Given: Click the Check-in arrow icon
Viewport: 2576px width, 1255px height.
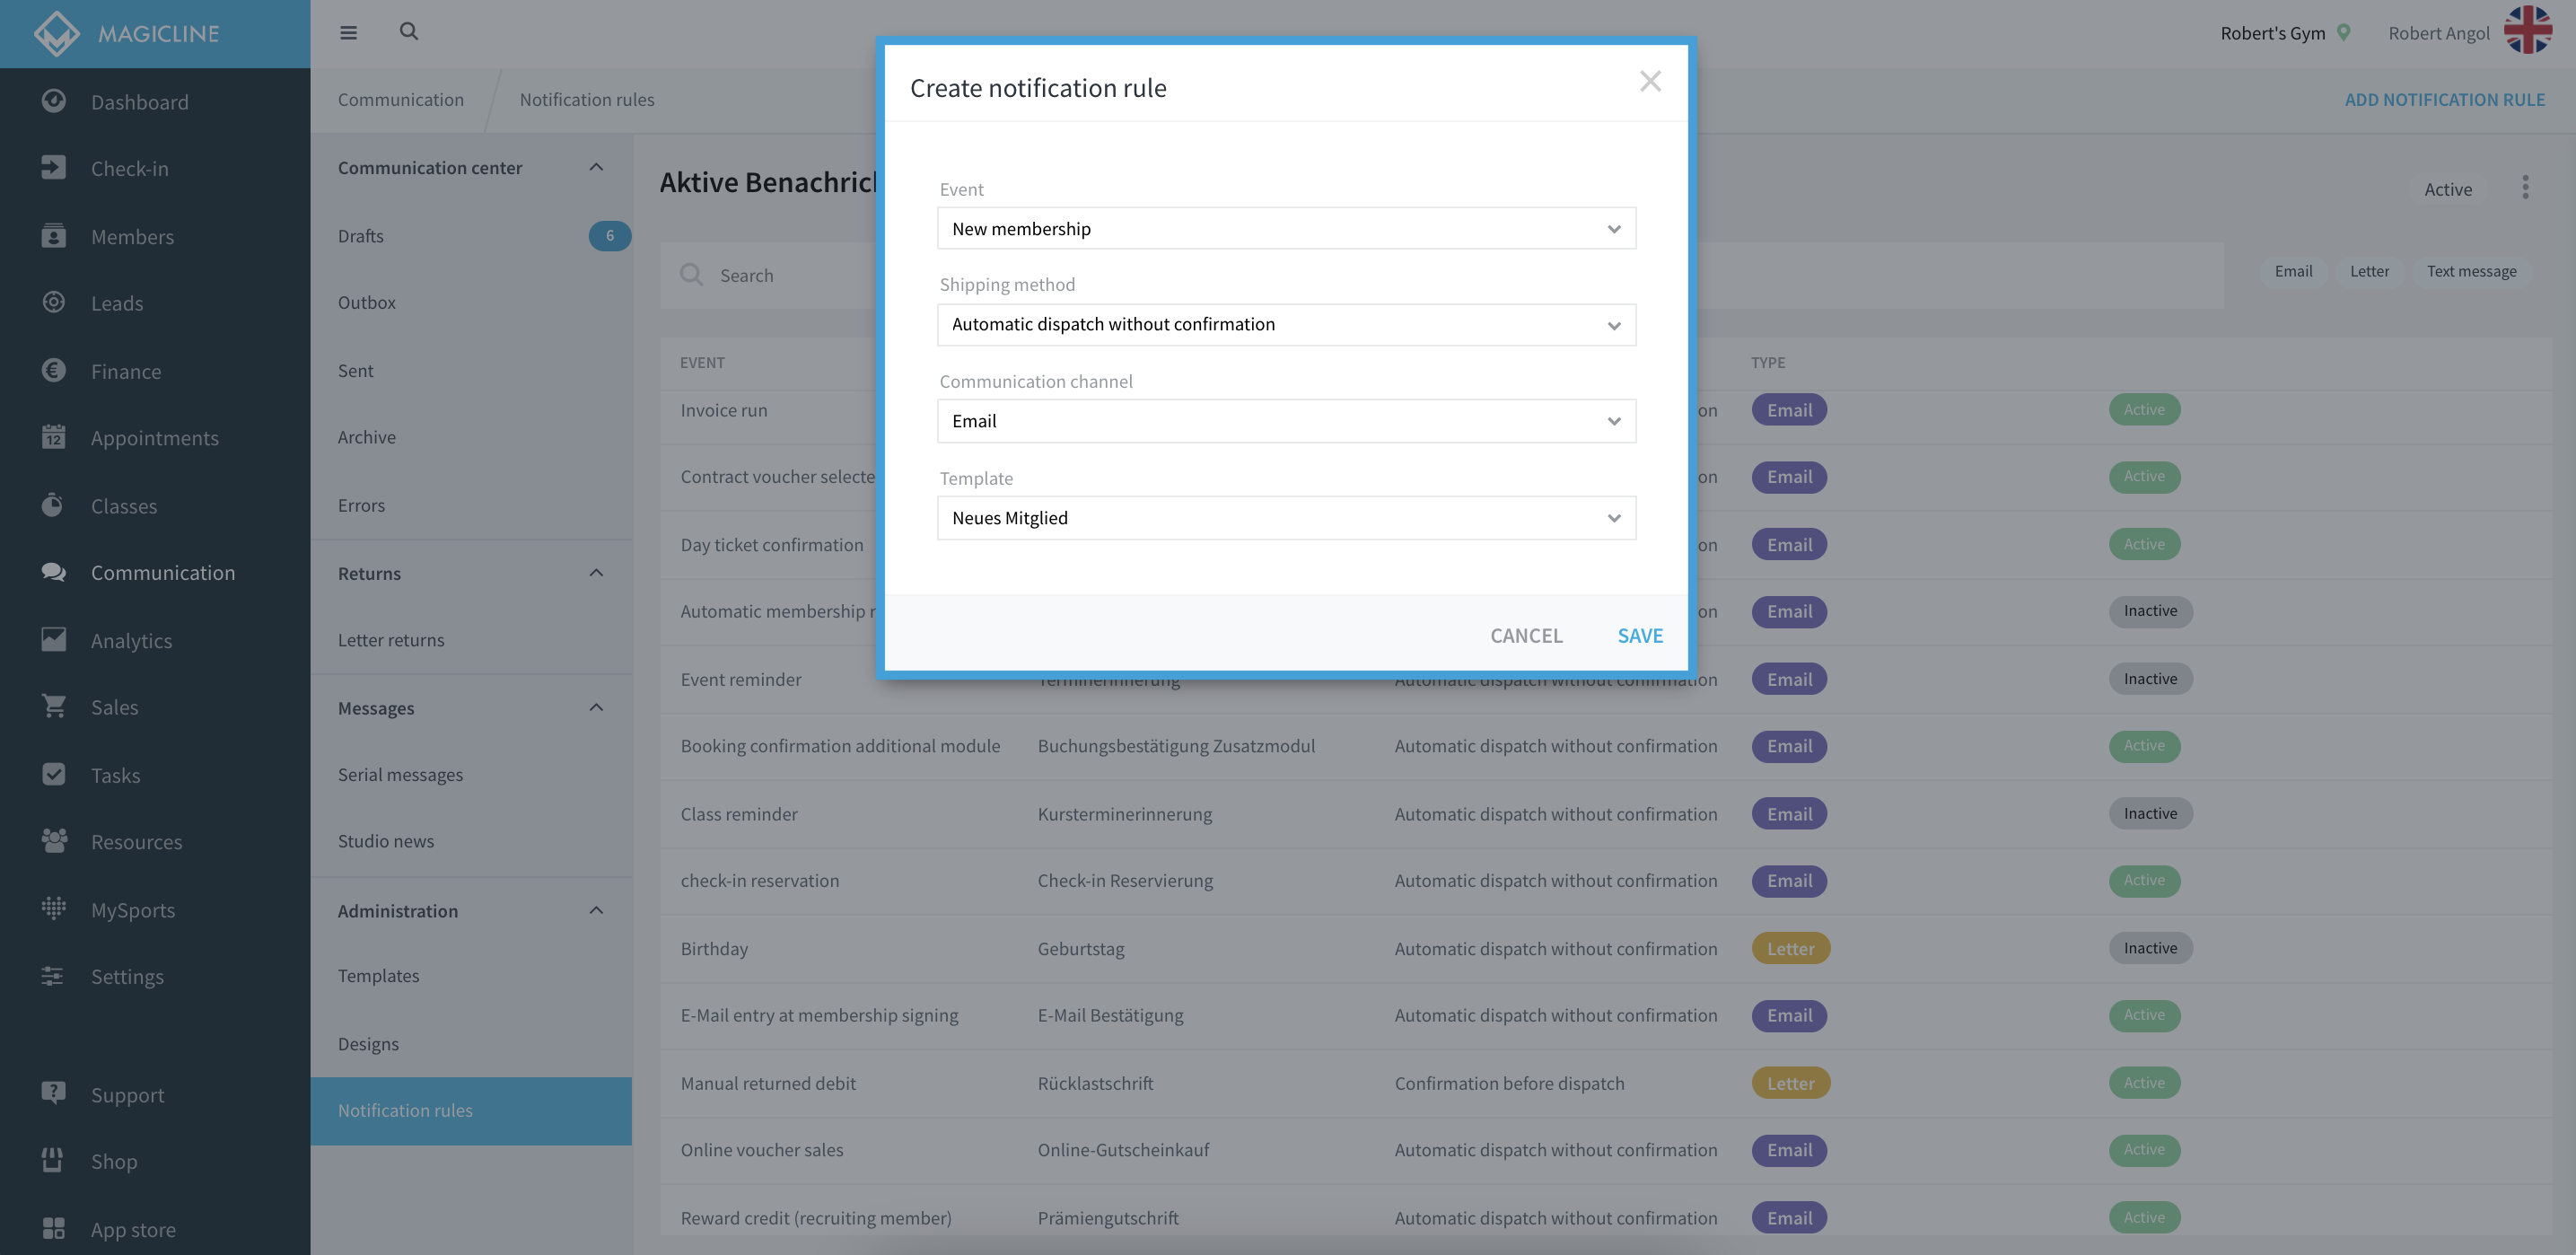Looking at the screenshot, I should click(x=54, y=168).
